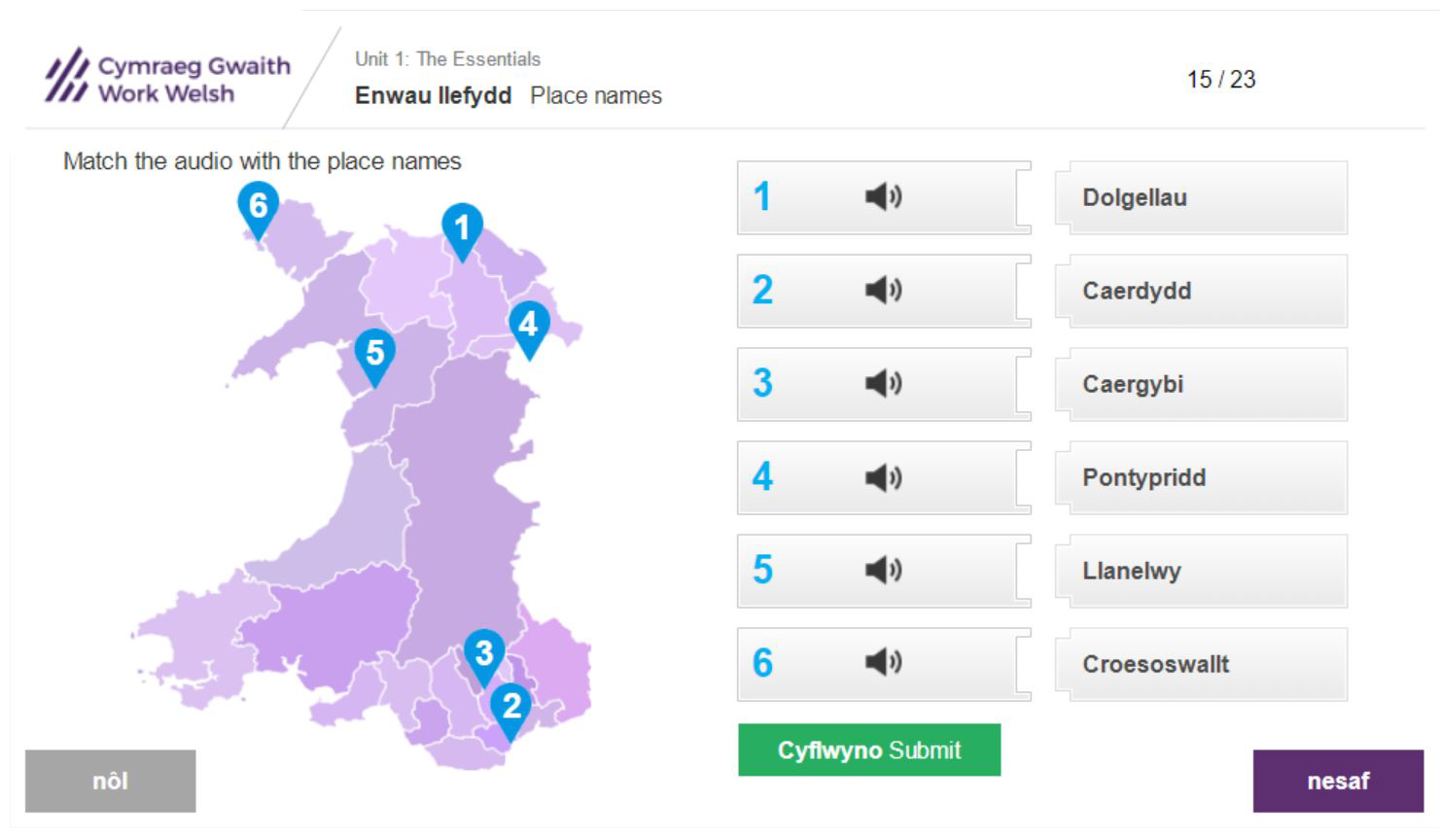Pick the Caerdydd answer tile
The image size is (1440, 835).
[x=1207, y=291]
